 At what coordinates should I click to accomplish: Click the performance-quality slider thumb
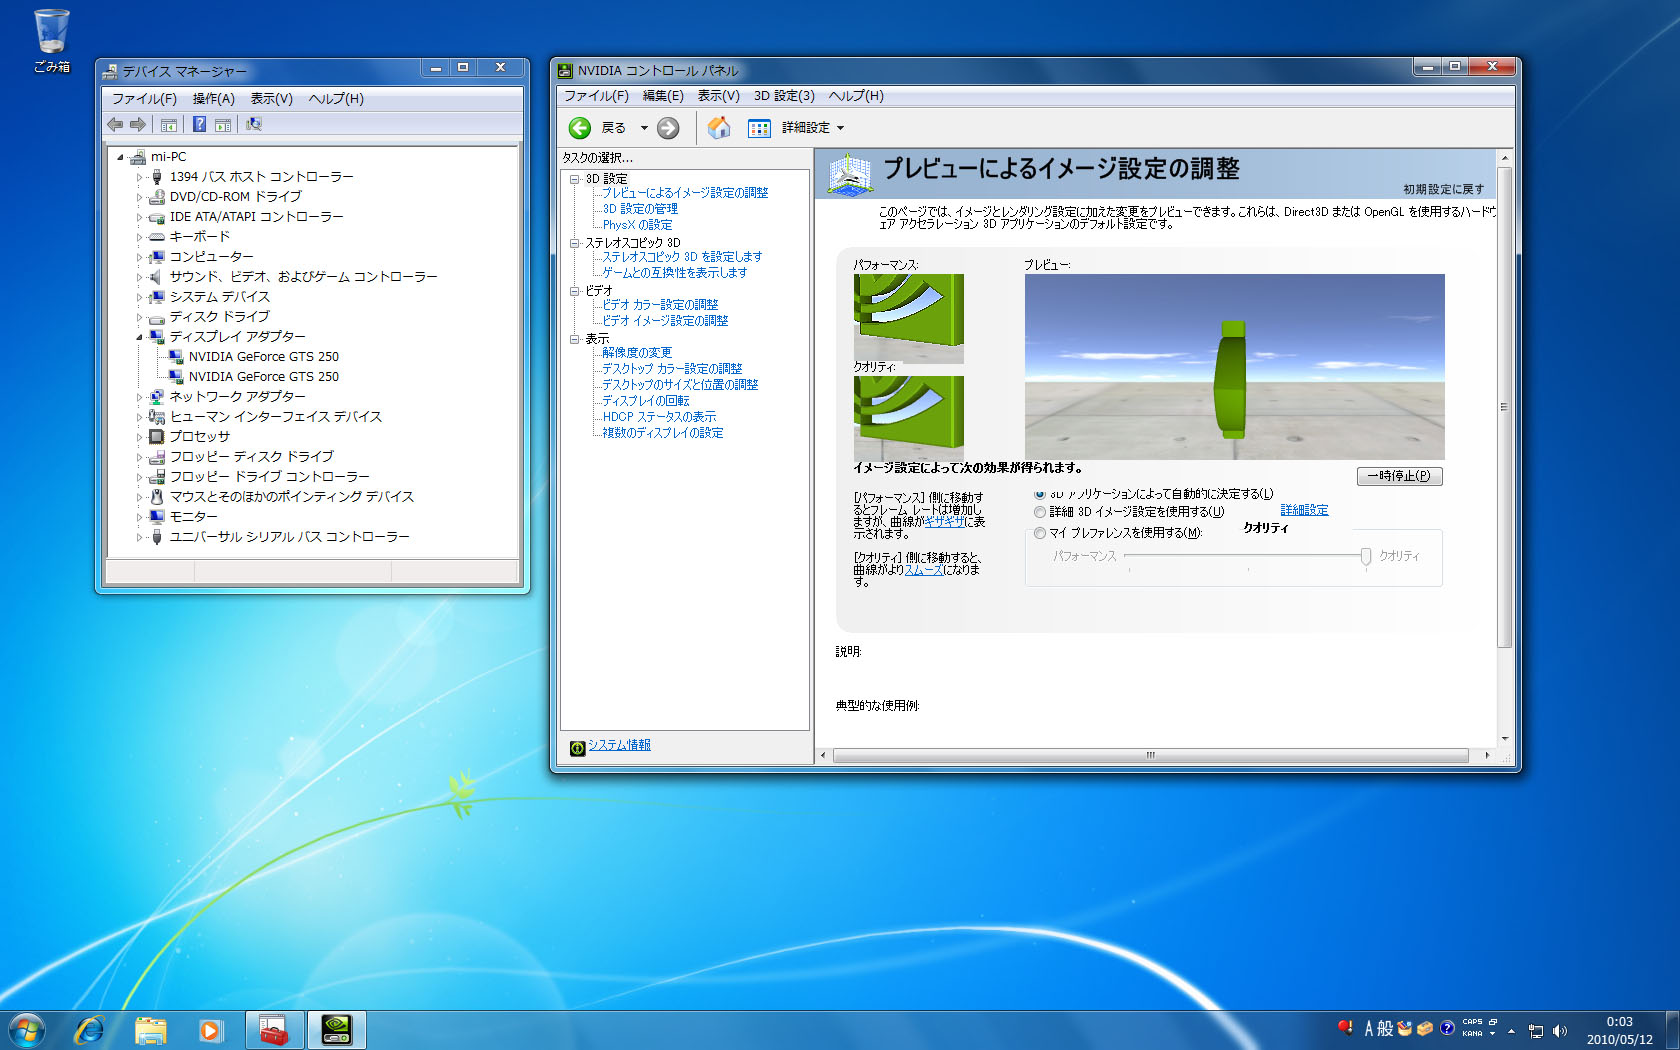pyautogui.click(x=1365, y=557)
